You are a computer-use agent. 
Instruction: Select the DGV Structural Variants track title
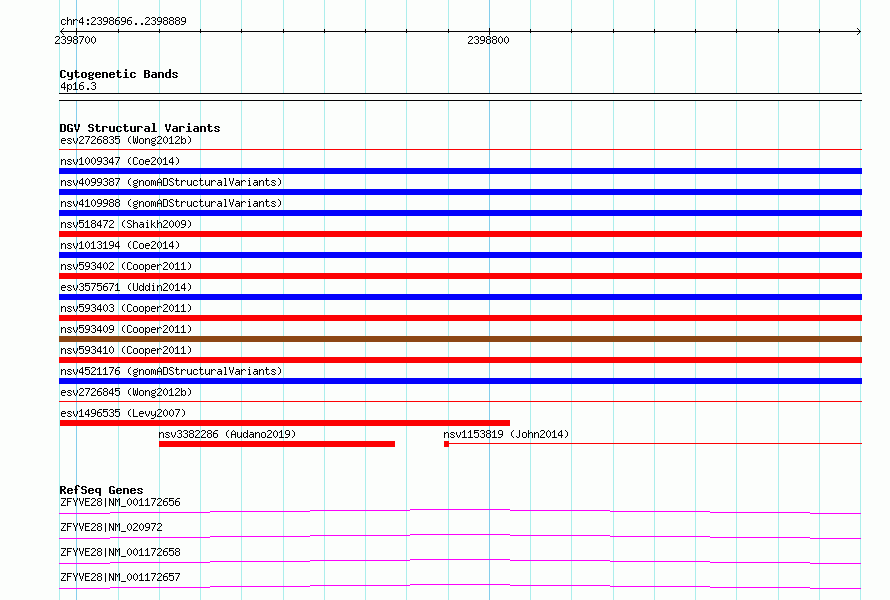click(x=140, y=128)
